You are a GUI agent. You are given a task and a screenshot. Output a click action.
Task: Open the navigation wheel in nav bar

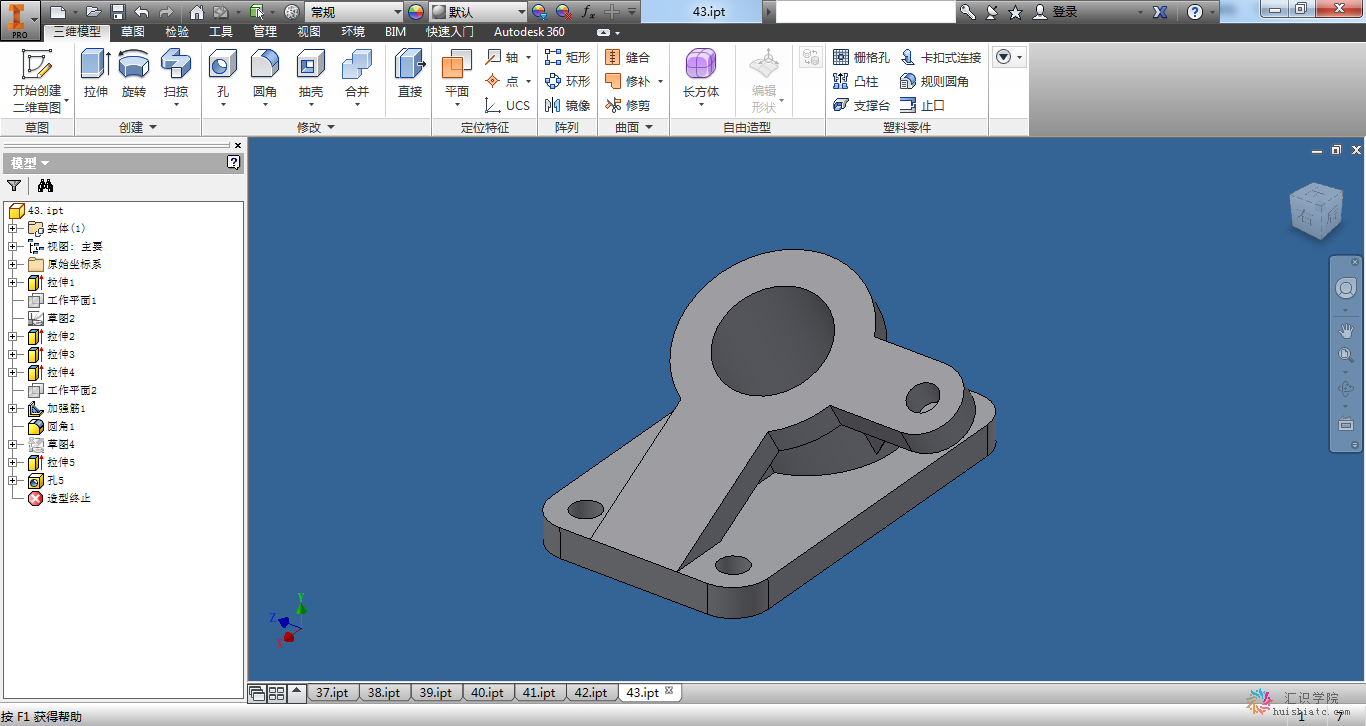1346,288
